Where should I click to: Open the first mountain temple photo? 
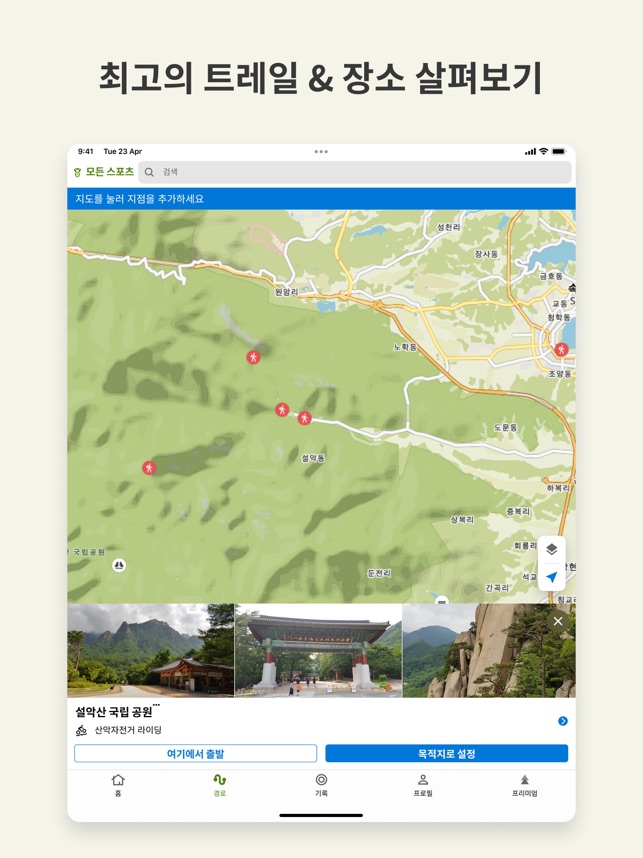(x=150, y=650)
